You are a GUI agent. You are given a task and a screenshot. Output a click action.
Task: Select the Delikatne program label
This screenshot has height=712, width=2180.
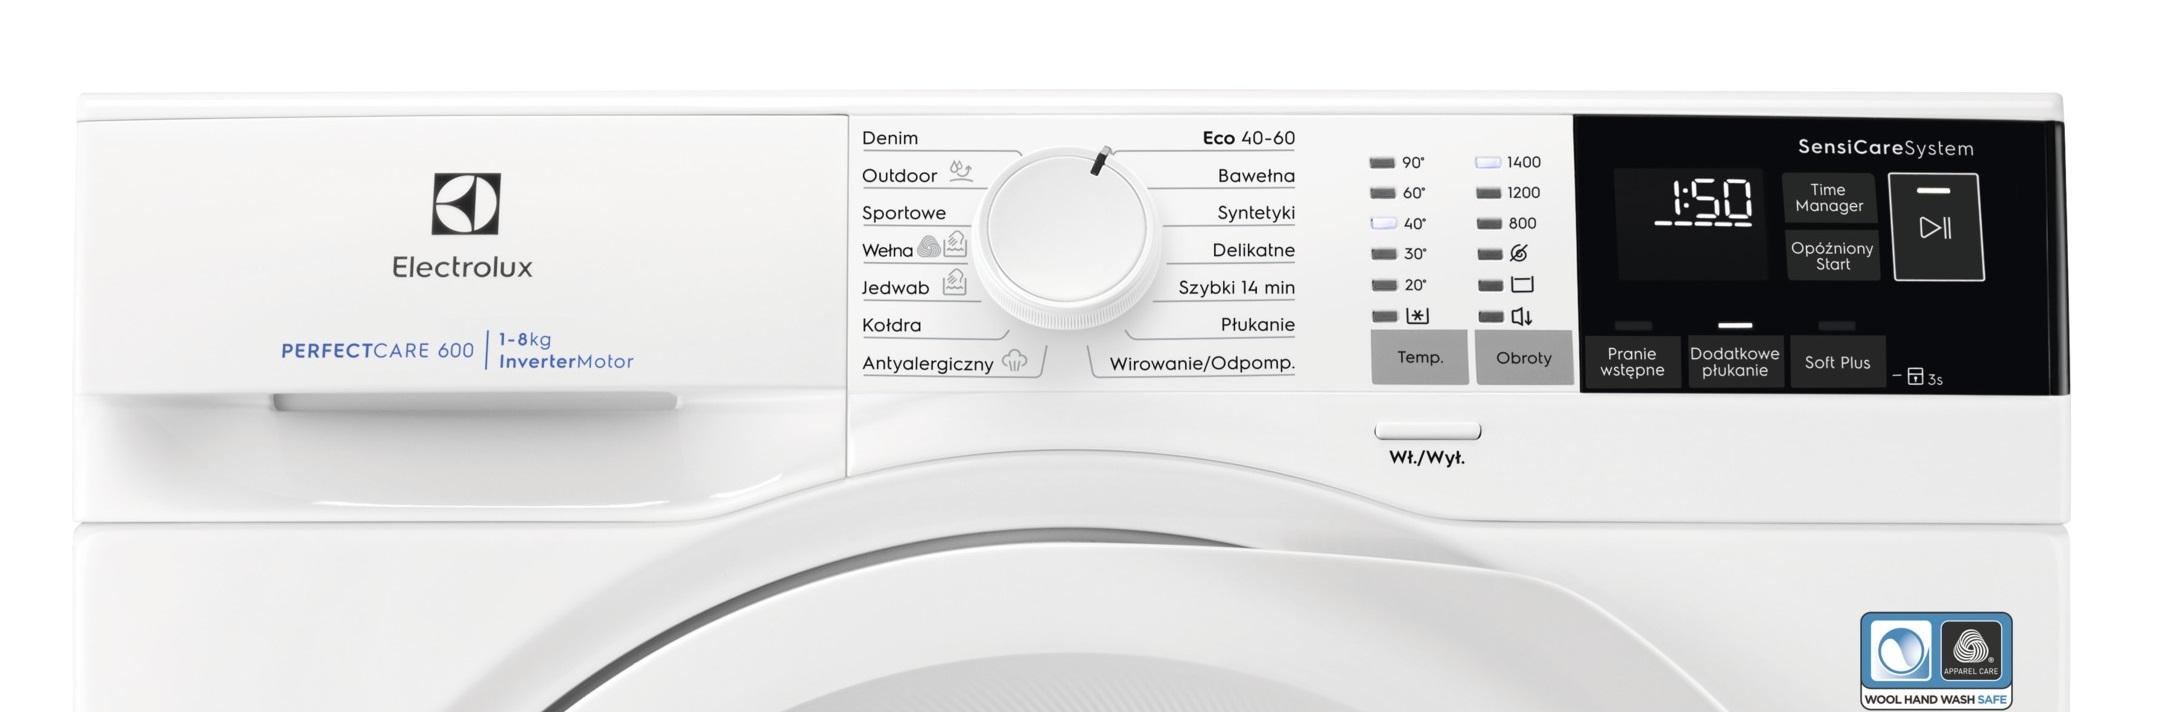(1253, 250)
